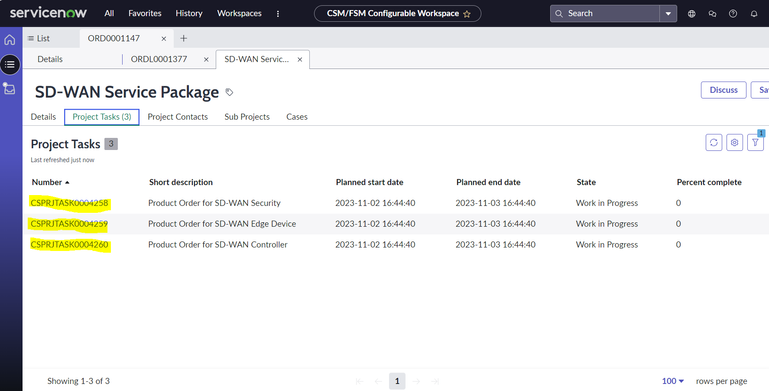Click Planned end date of CSPRJTASK0004260
Image resolution: width=769 pixels, height=391 pixels.
(495, 244)
